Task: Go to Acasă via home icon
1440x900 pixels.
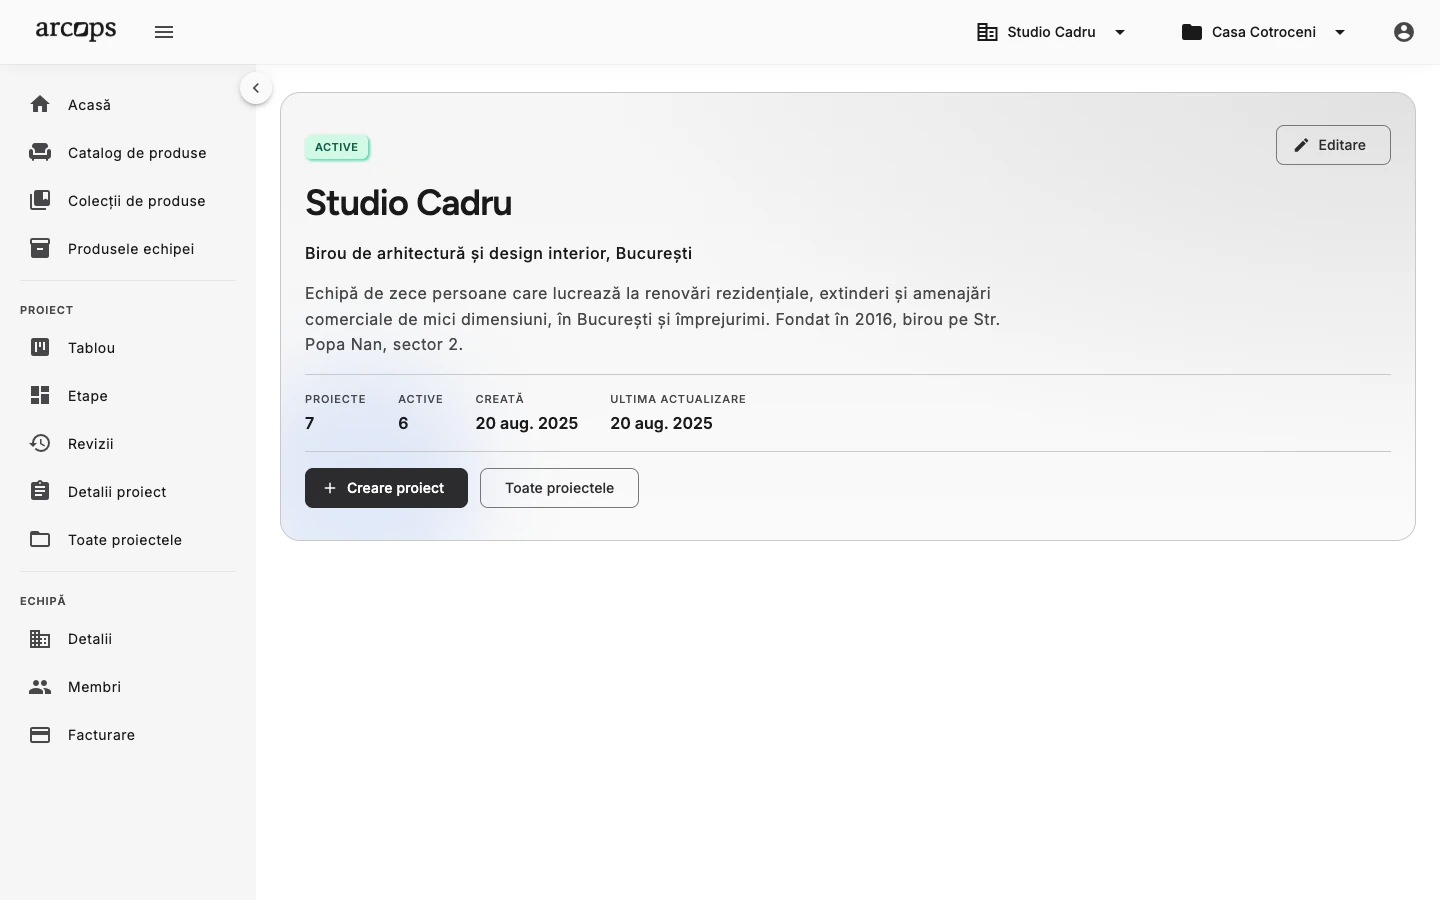Action: point(40,104)
